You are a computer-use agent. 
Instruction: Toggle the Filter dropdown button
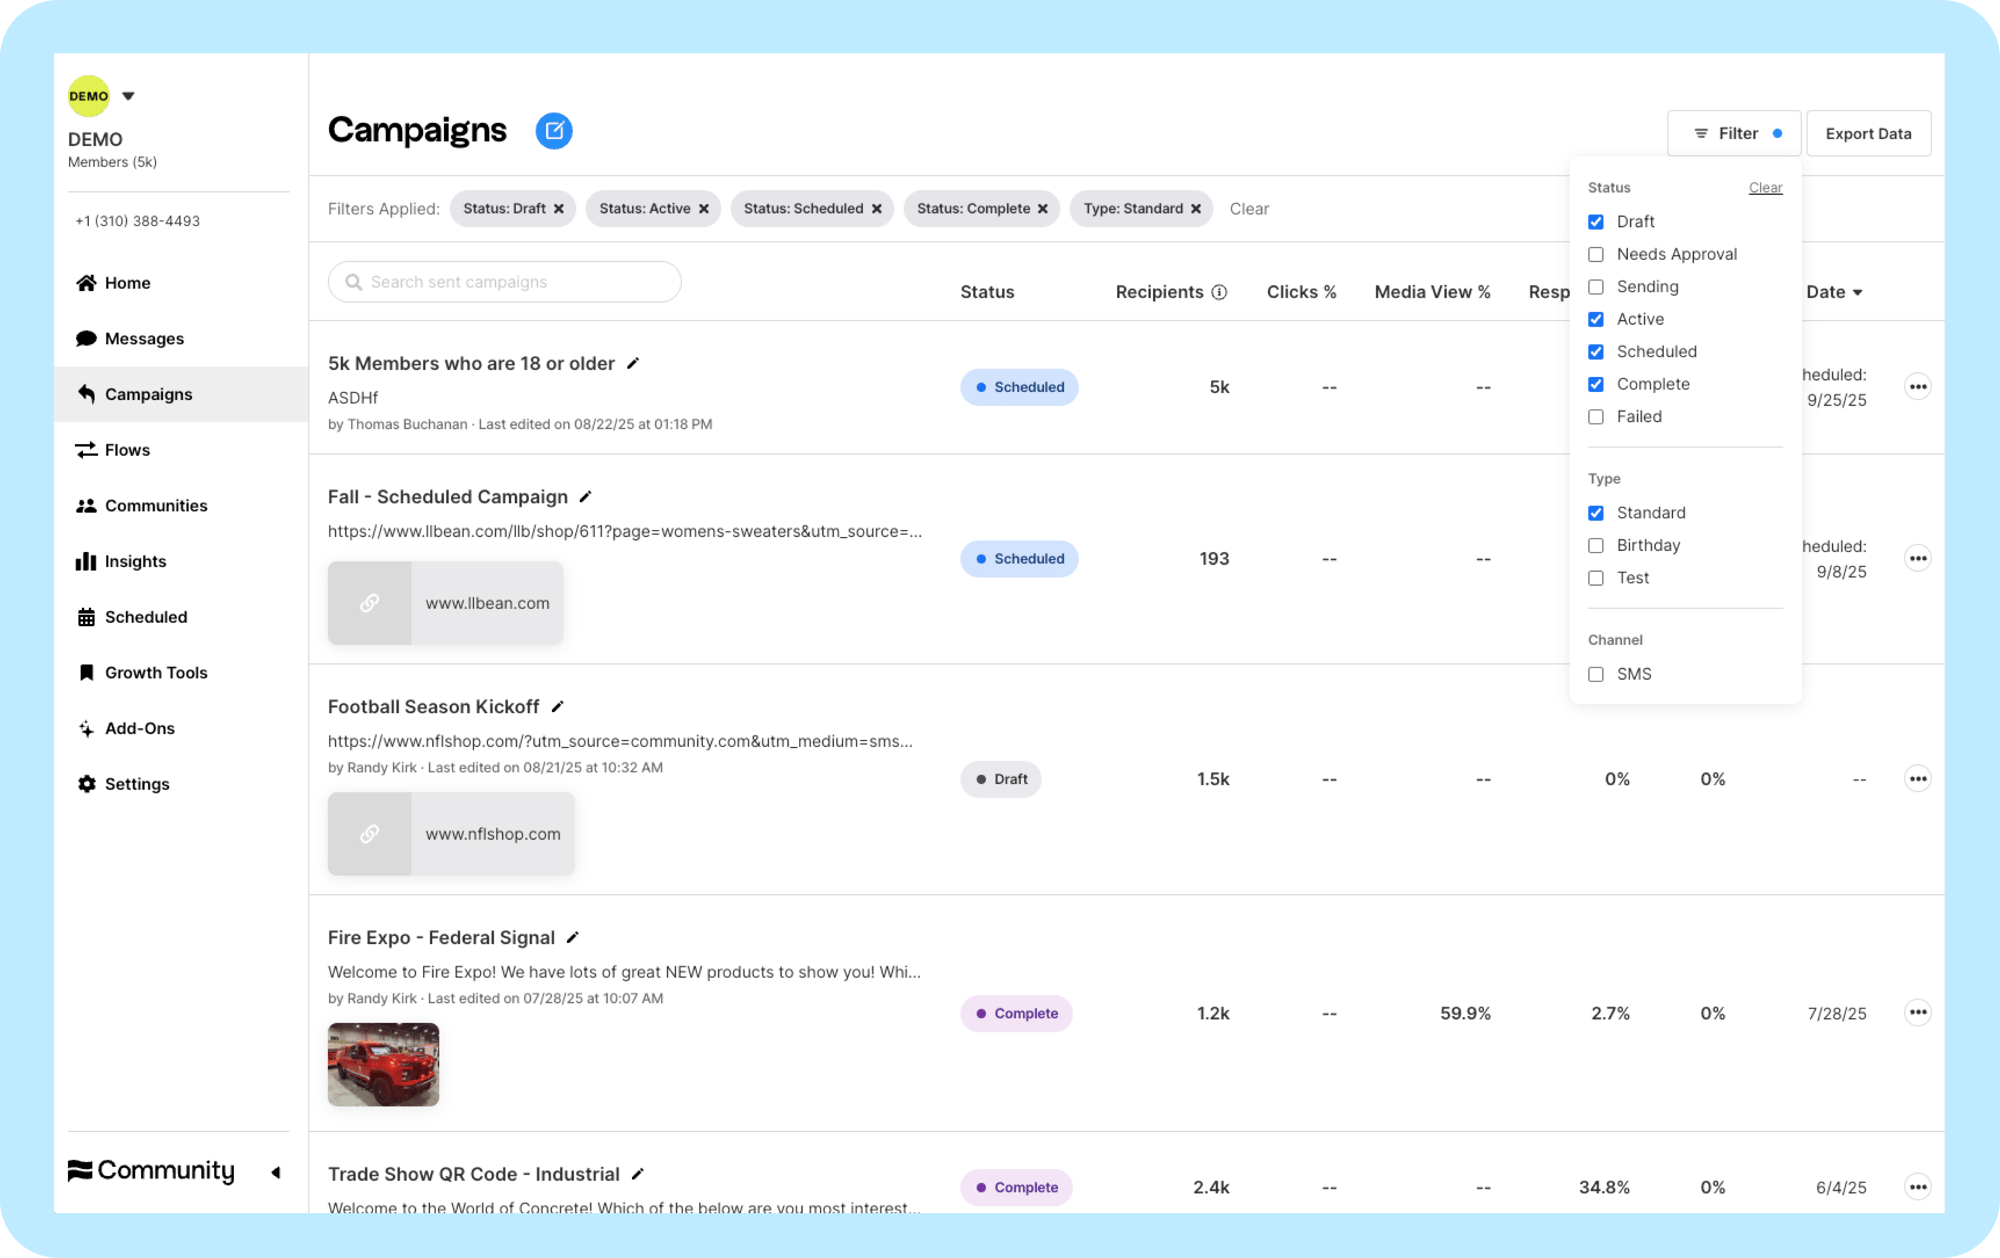click(1733, 134)
